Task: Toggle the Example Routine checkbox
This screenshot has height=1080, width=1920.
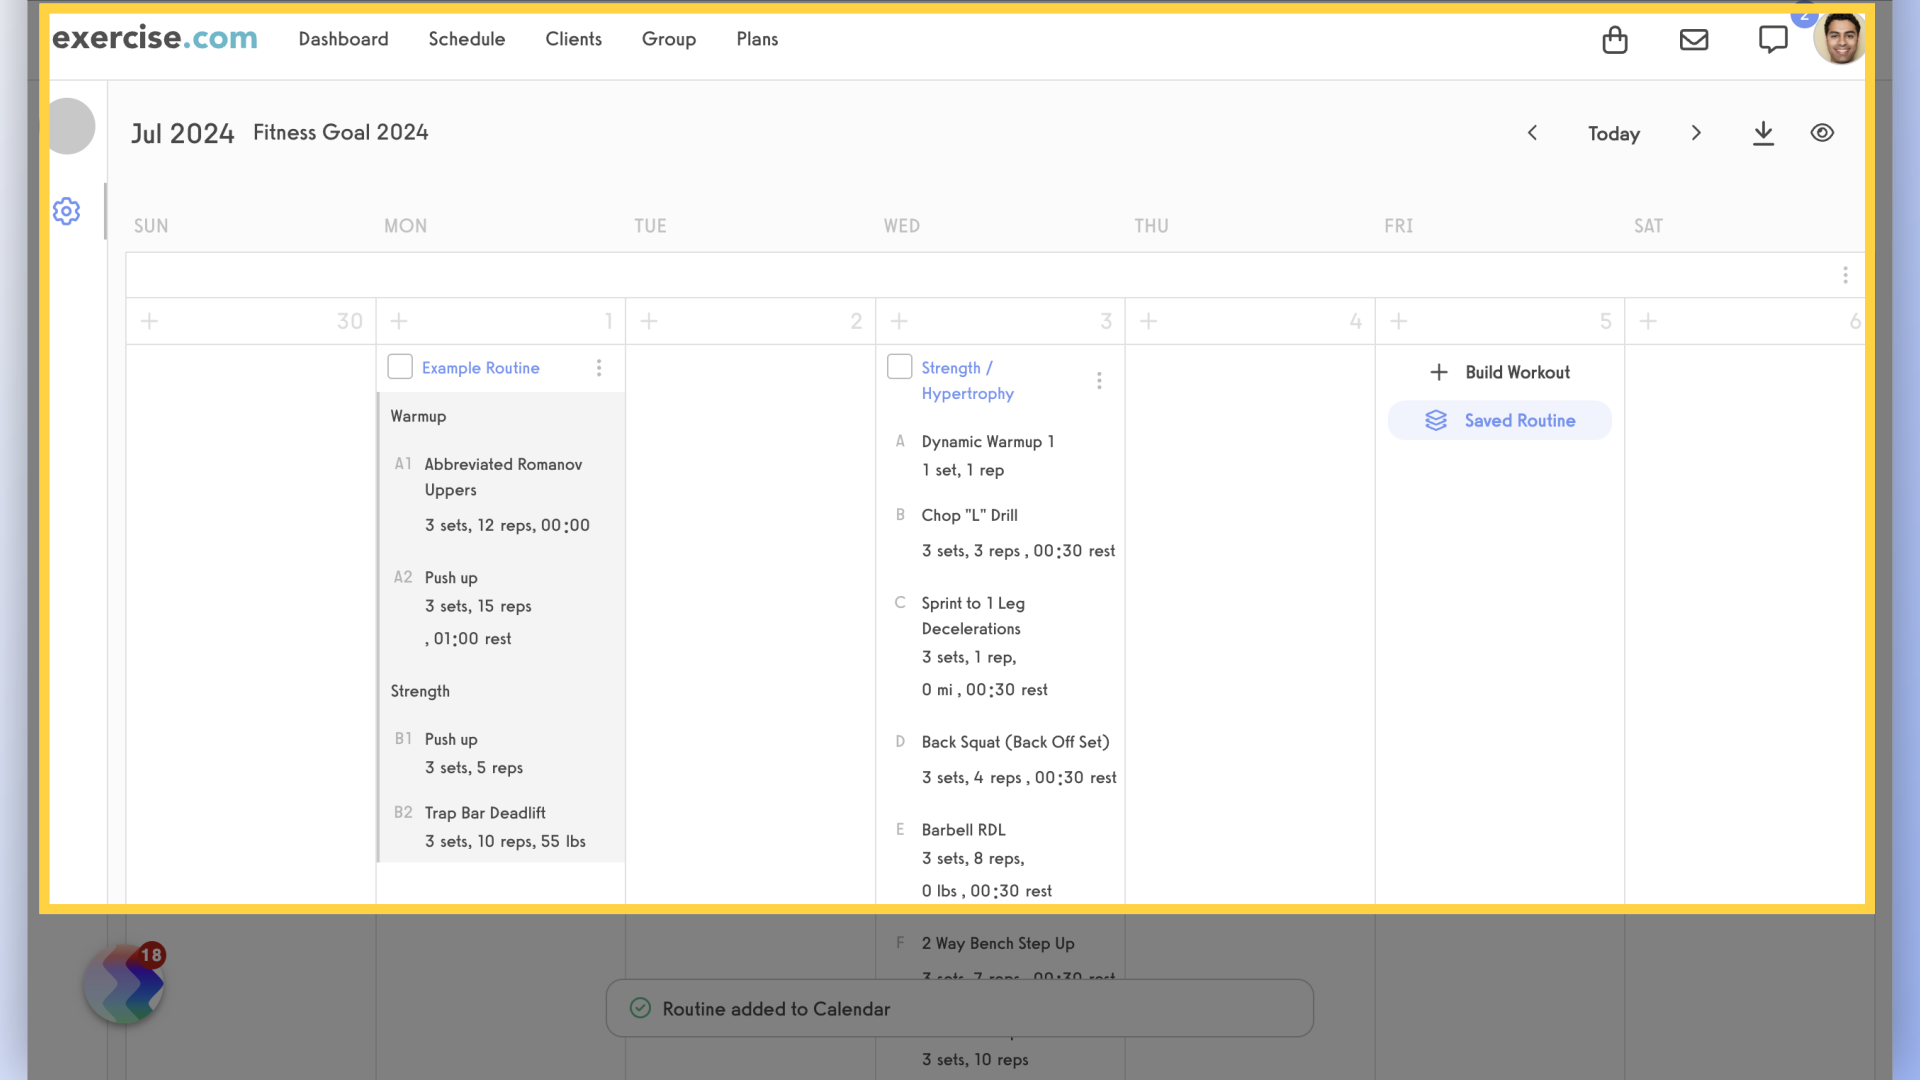Action: (400, 367)
